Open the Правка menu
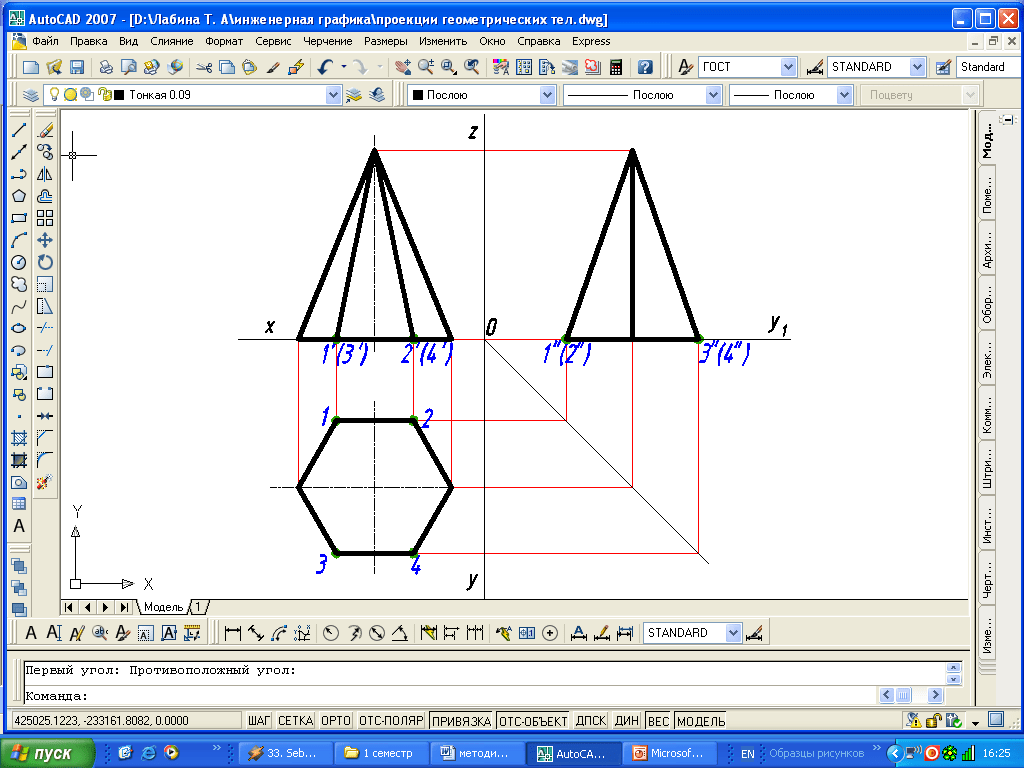Image resolution: width=1024 pixels, height=768 pixels. click(x=88, y=41)
